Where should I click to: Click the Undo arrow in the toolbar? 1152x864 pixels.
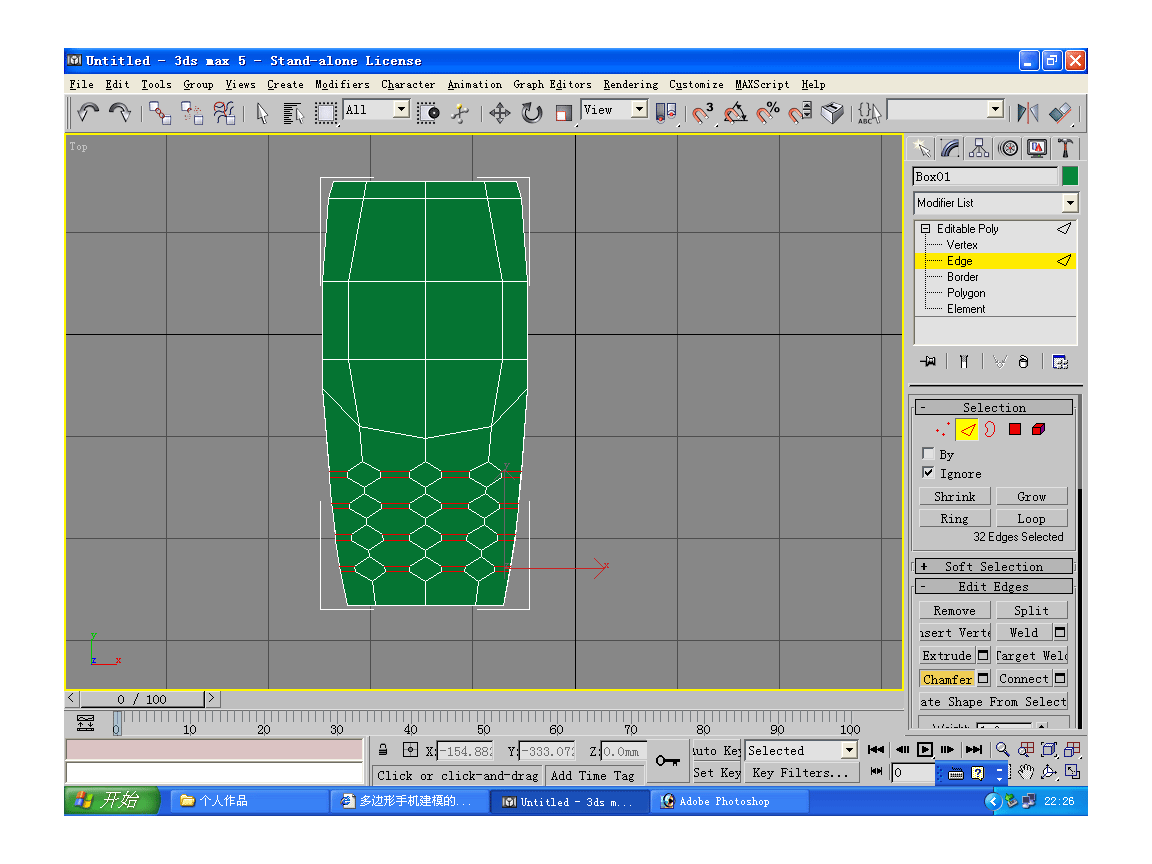[x=88, y=113]
